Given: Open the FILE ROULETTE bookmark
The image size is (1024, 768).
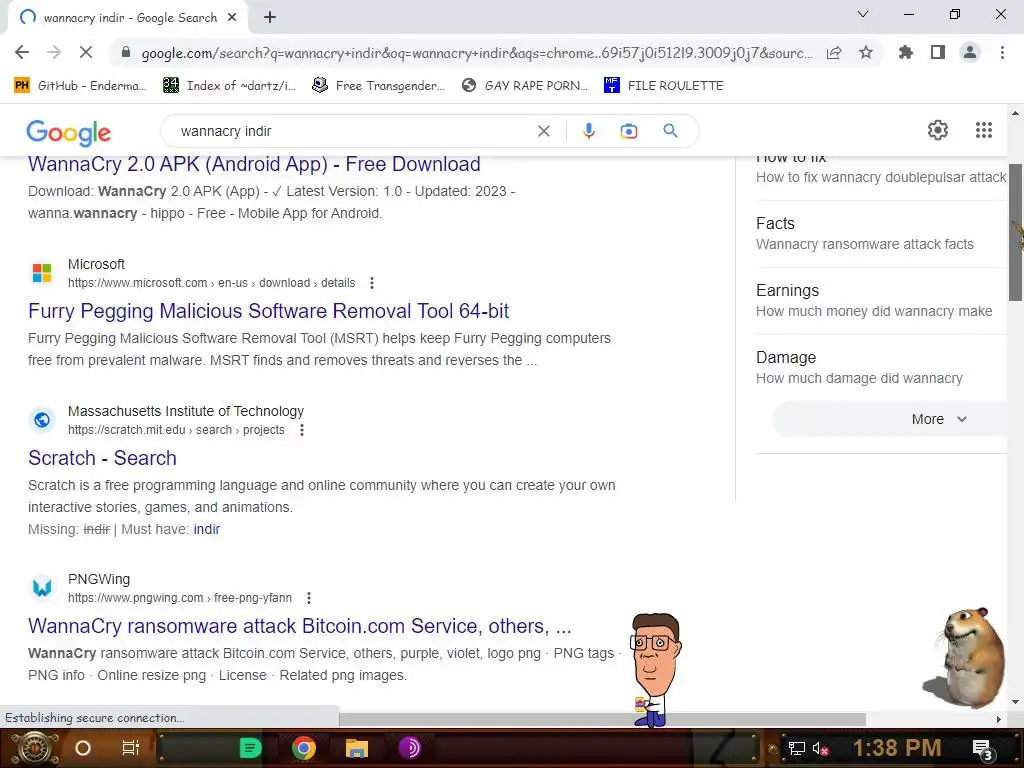Looking at the screenshot, I should tap(664, 86).
